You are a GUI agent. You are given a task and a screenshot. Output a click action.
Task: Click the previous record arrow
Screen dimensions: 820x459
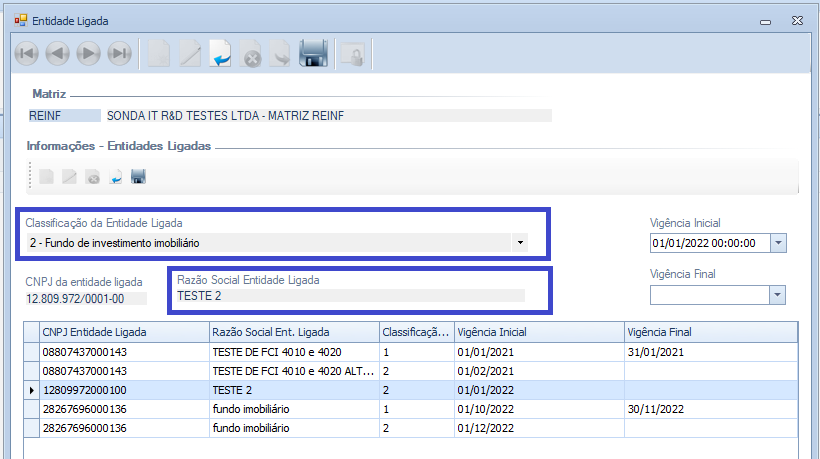(x=57, y=54)
